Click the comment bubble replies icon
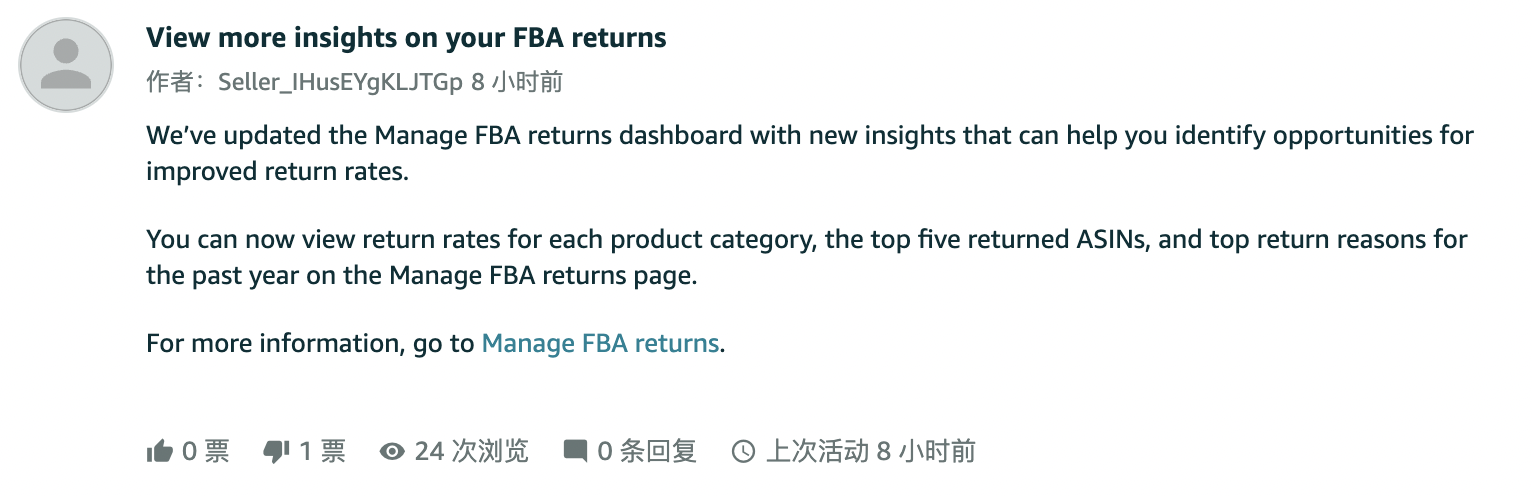The width and height of the screenshot is (1532, 496). (x=575, y=451)
